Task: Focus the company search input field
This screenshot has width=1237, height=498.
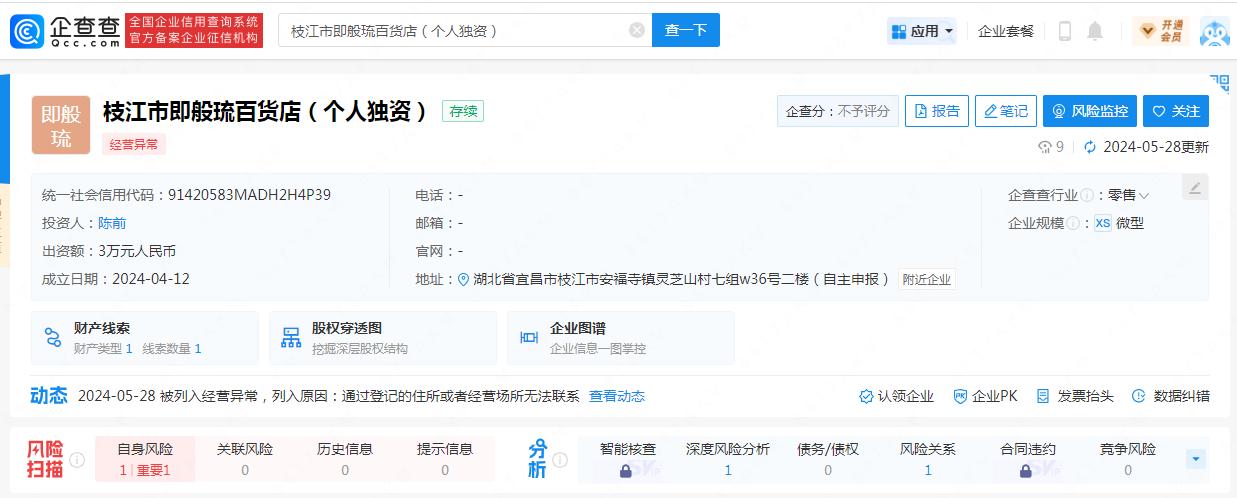Action: click(465, 30)
